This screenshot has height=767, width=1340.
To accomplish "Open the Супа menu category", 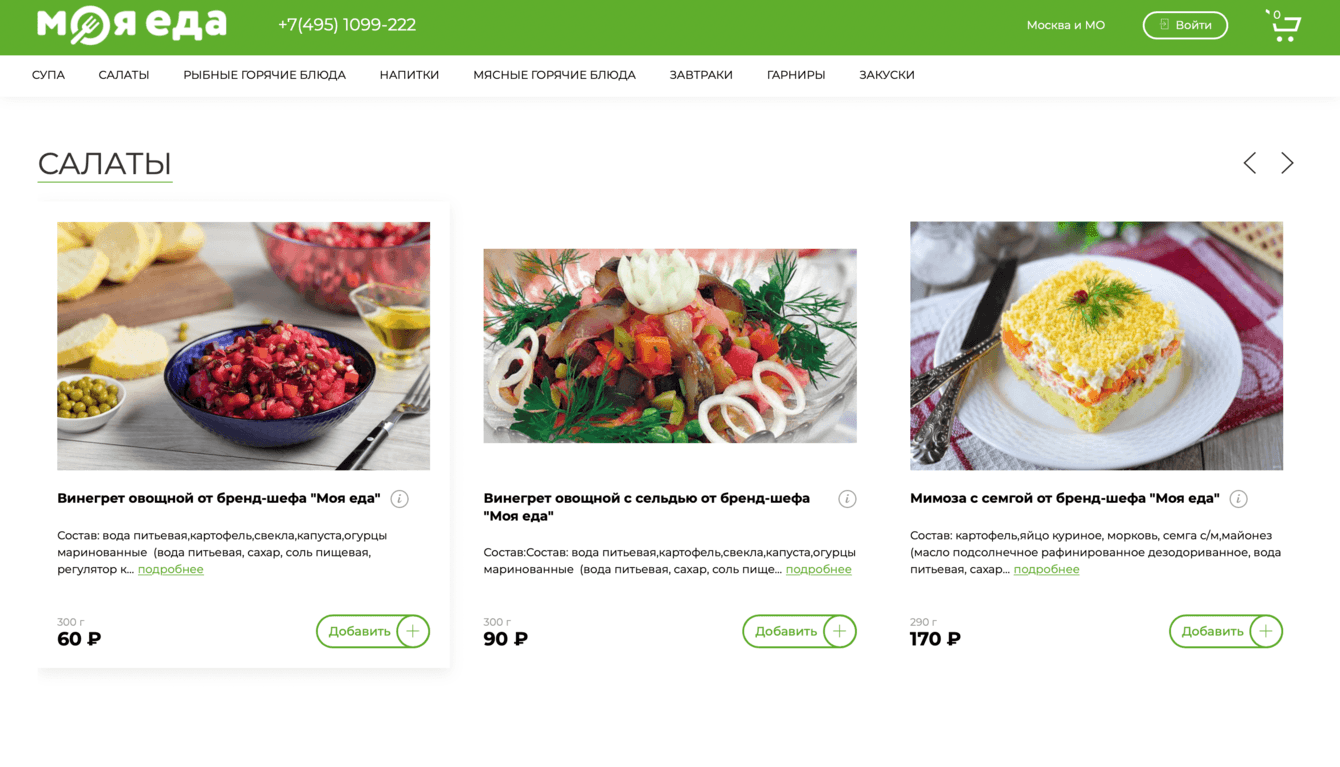I will tap(48, 75).
